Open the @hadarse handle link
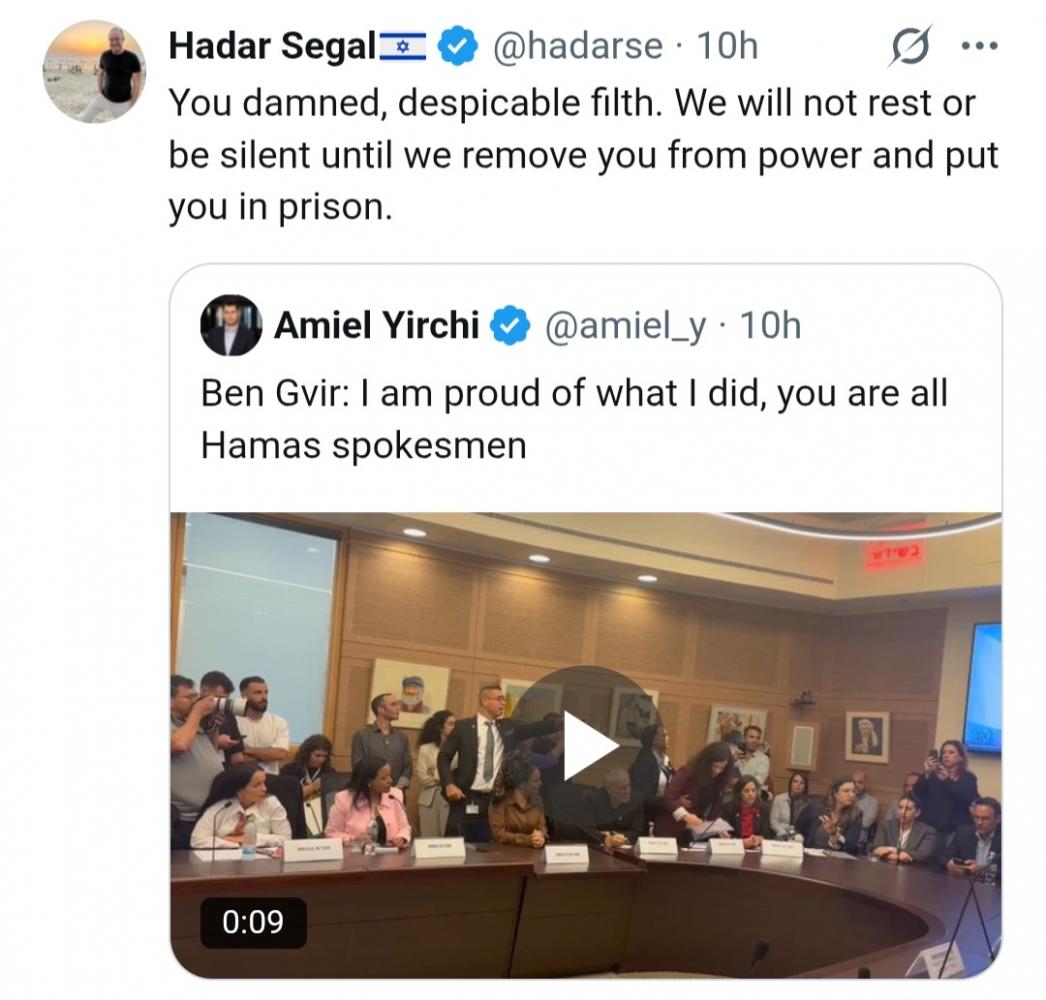1046x1000 pixels. click(x=578, y=46)
